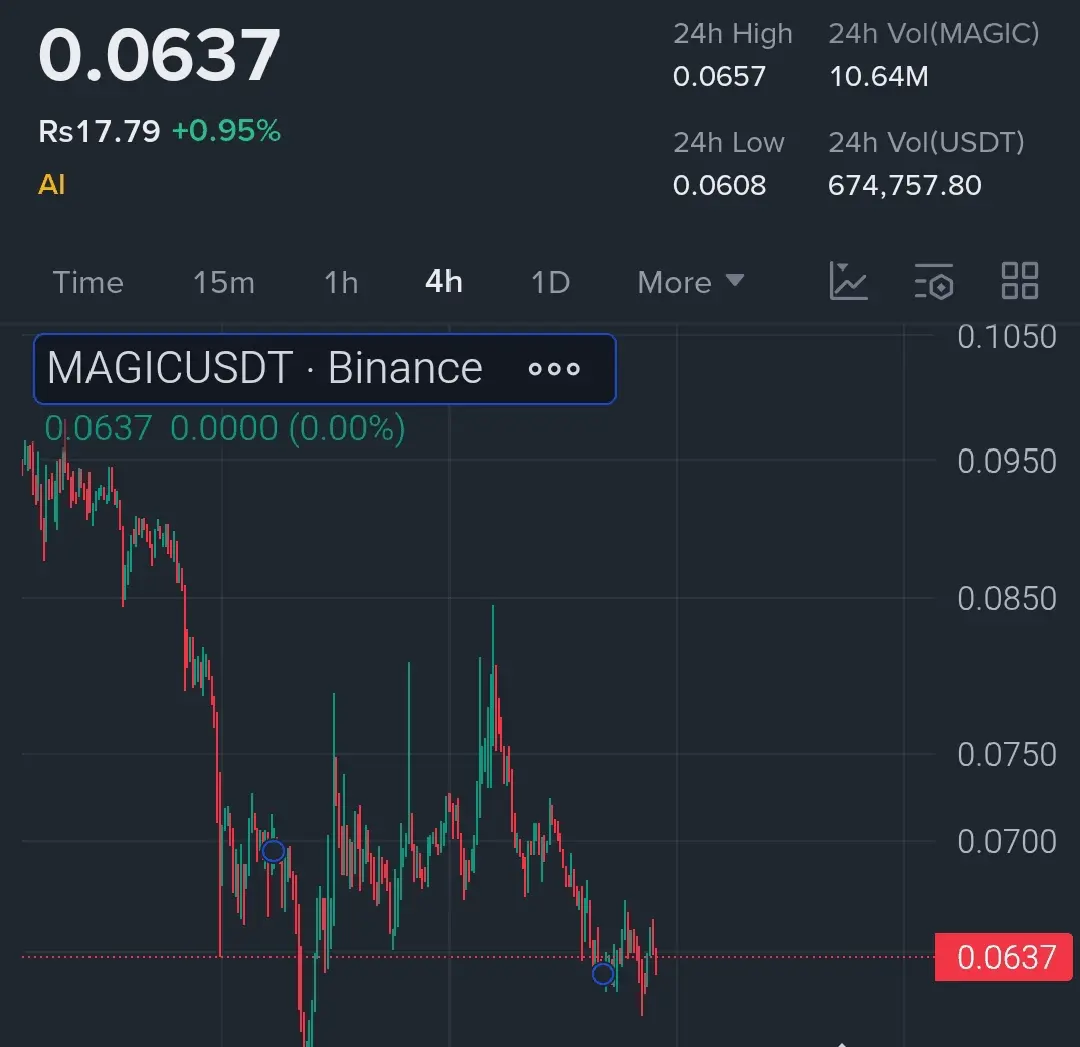
Task: Switch to the Time chart tab
Action: [x=88, y=282]
